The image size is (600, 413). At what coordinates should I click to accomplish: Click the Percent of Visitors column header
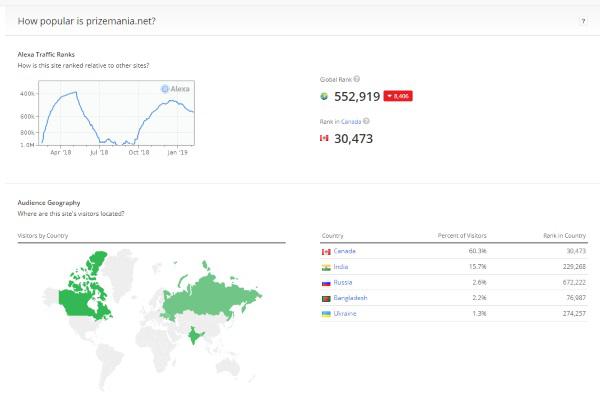point(462,236)
